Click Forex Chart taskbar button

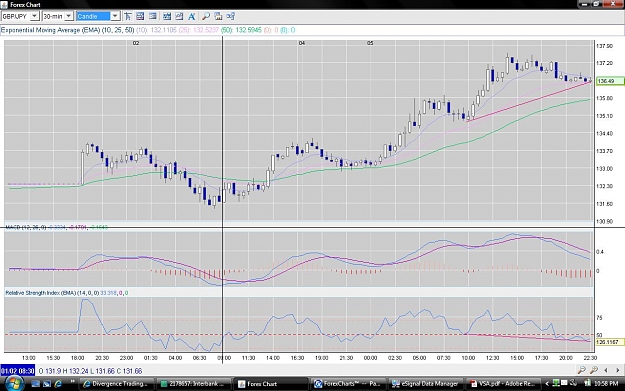[270, 384]
